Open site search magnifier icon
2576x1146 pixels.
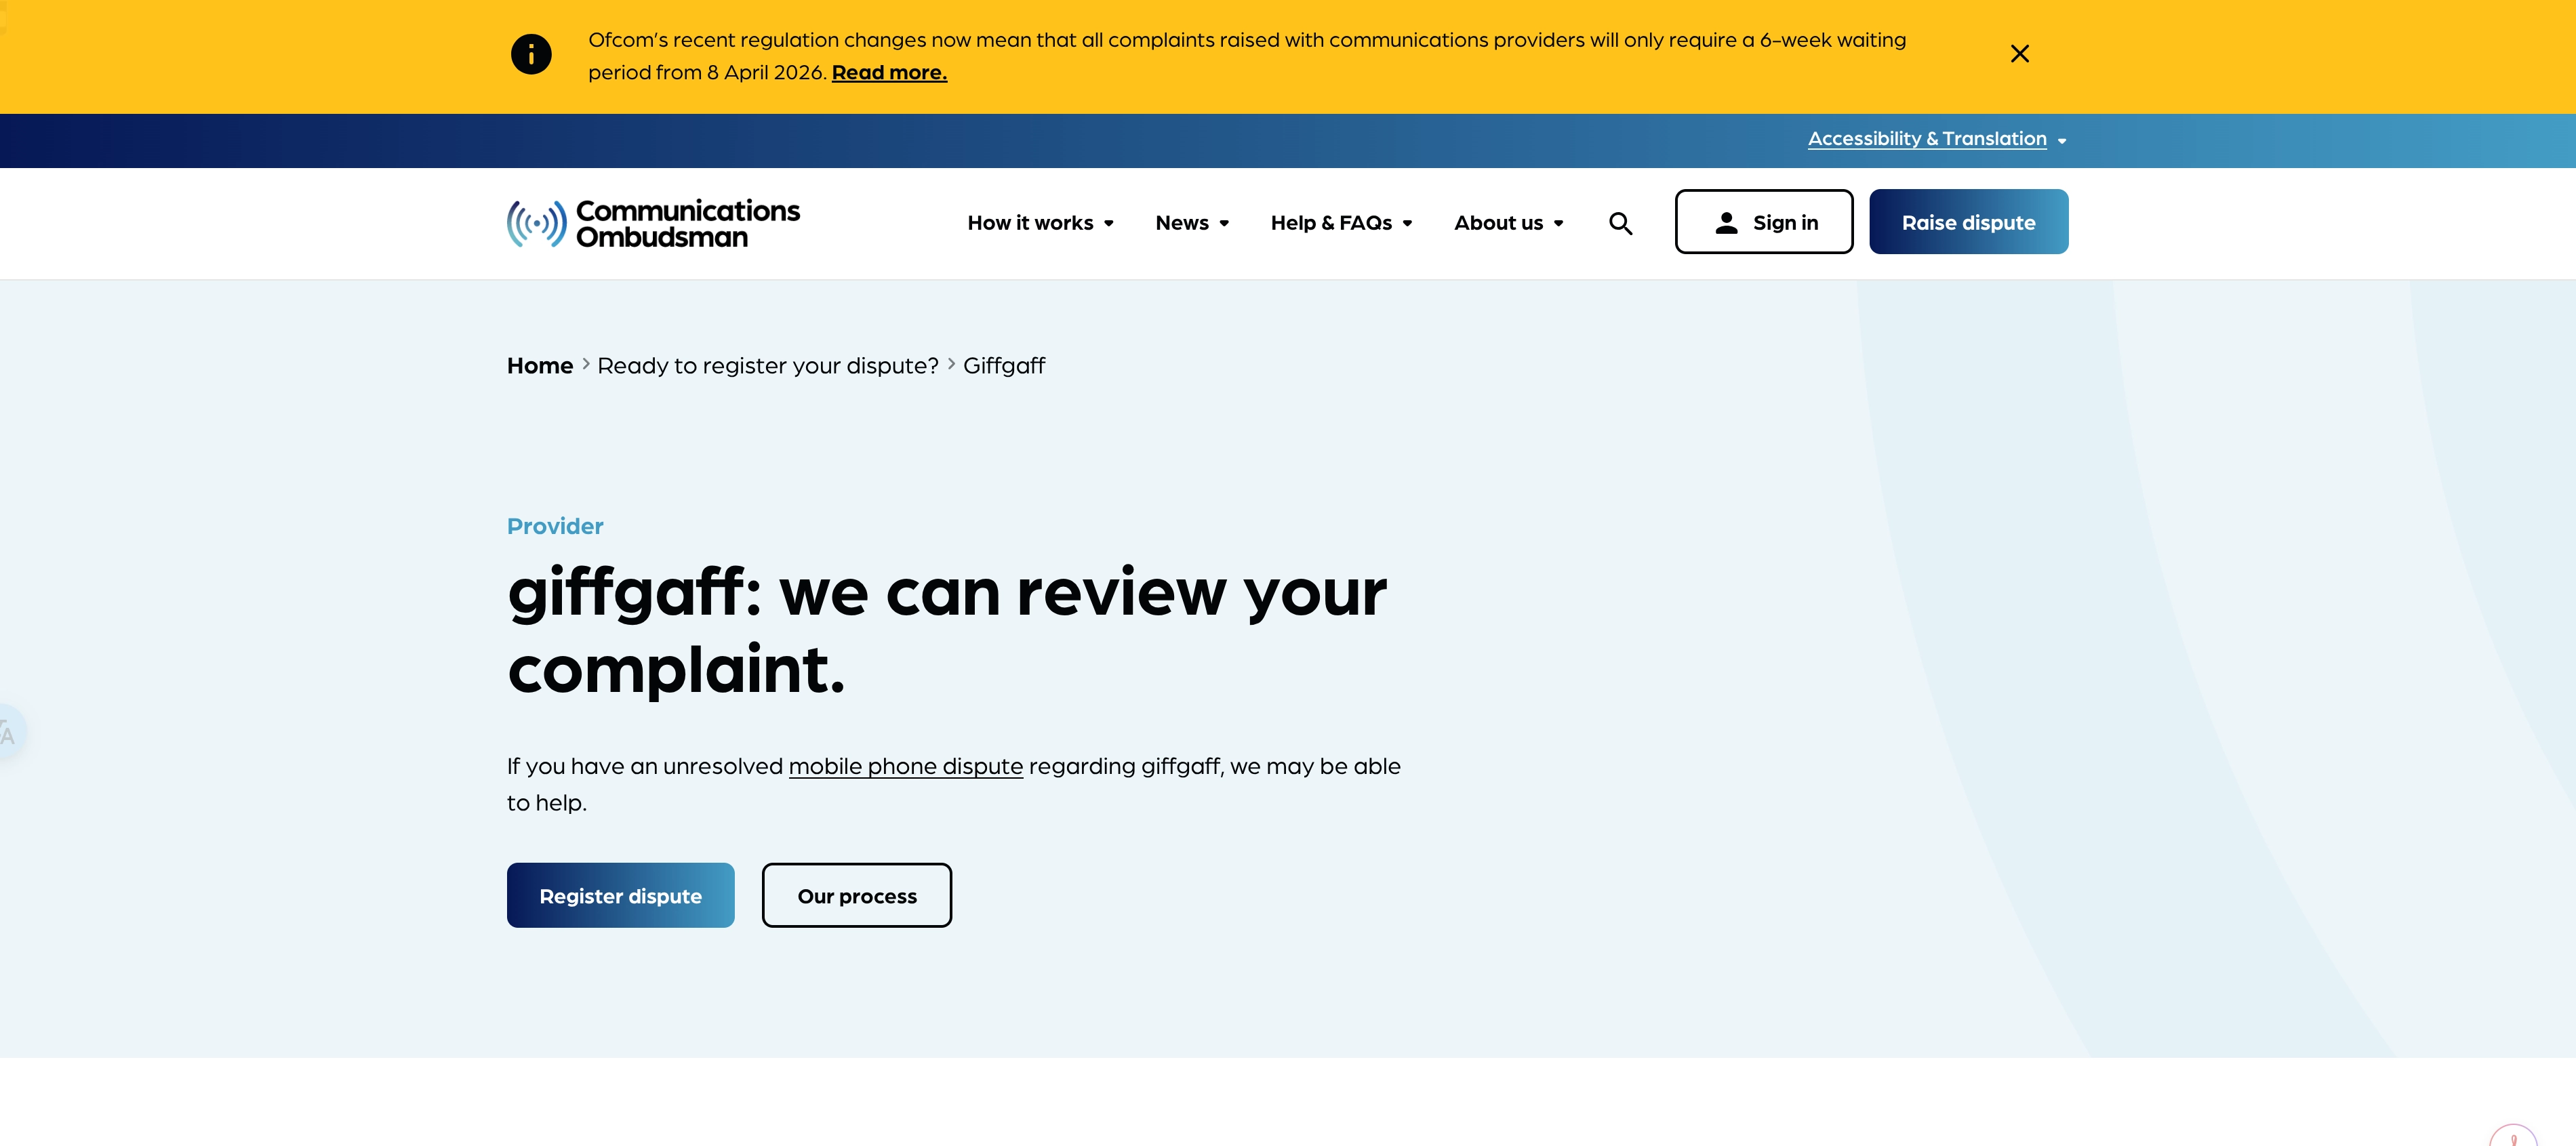[x=1620, y=223]
